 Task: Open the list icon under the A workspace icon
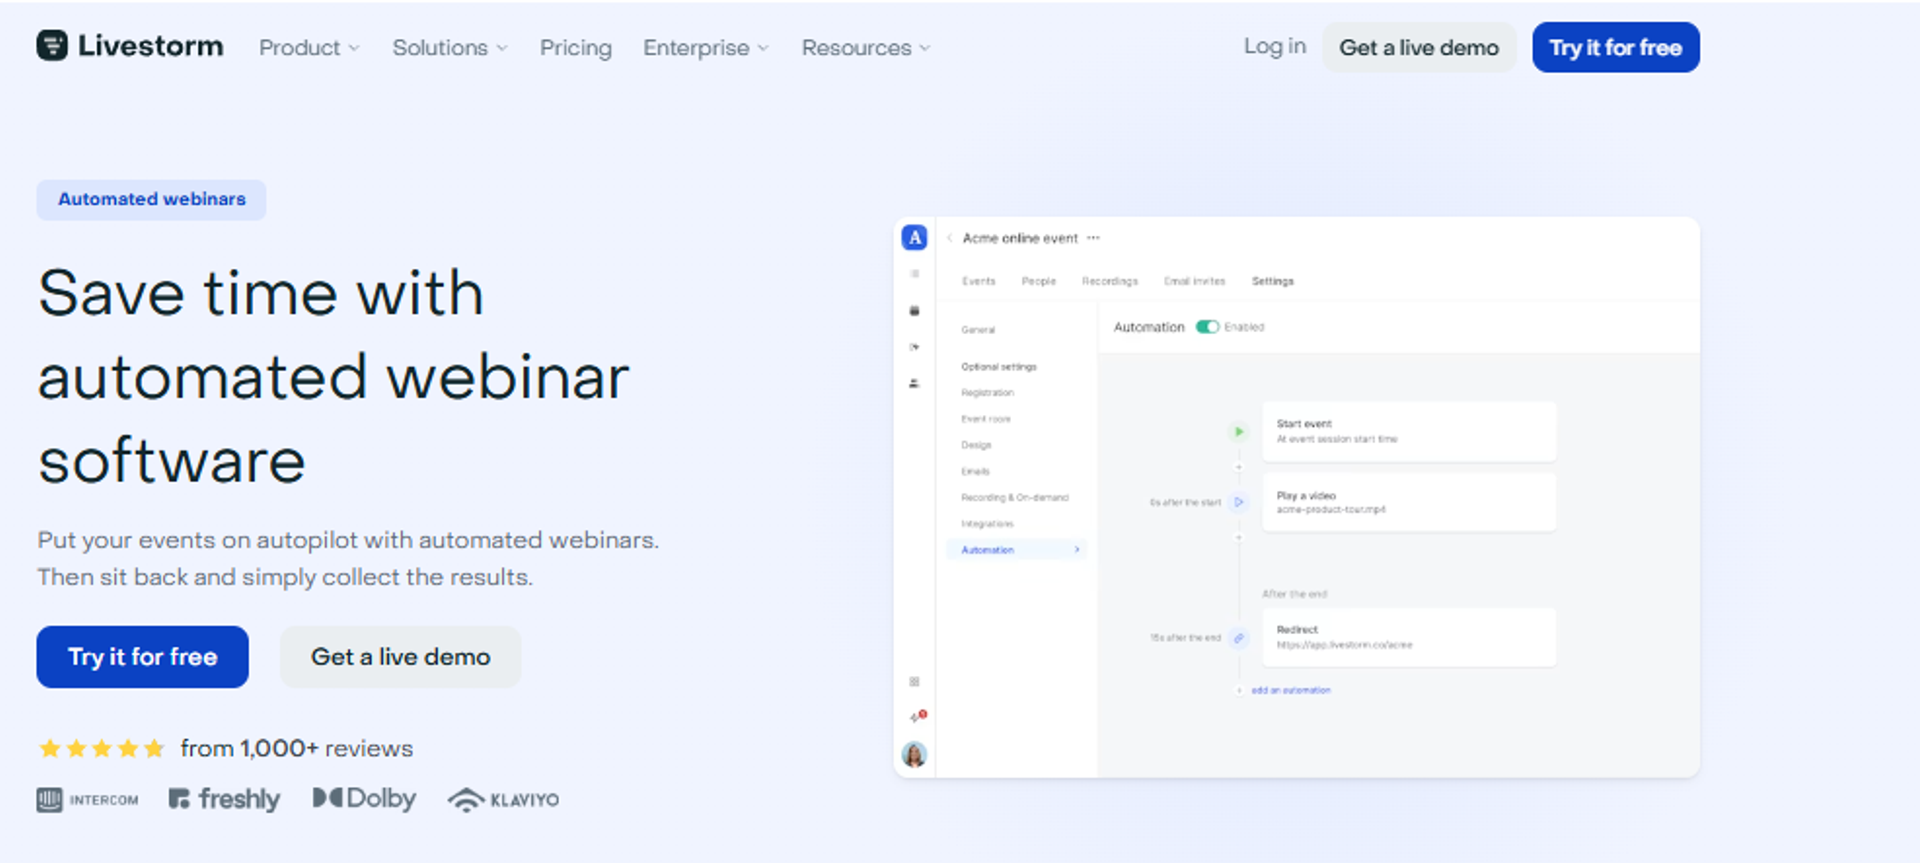[914, 274]
